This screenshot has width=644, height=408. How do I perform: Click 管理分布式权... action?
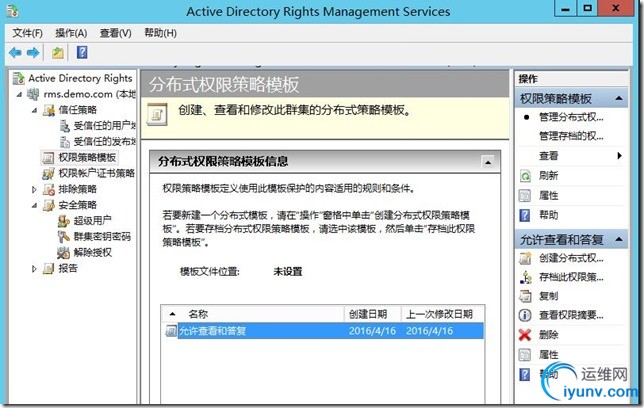[x=571, y=118]
